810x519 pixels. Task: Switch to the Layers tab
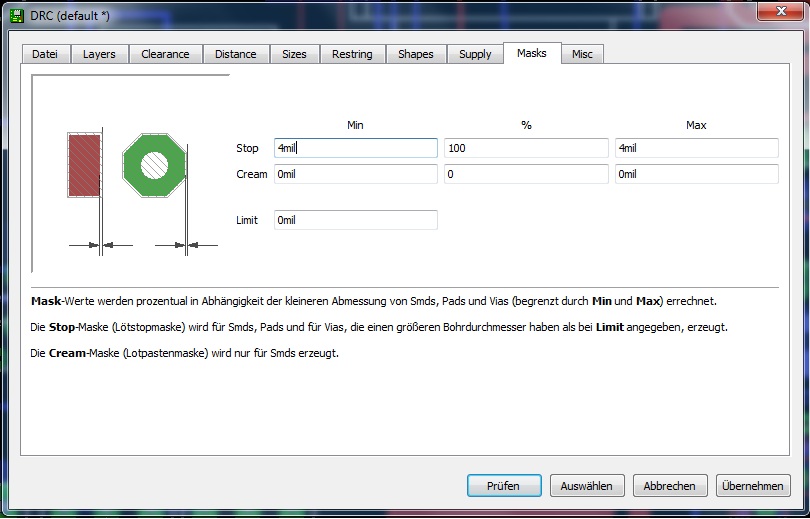tap(99, 54)
